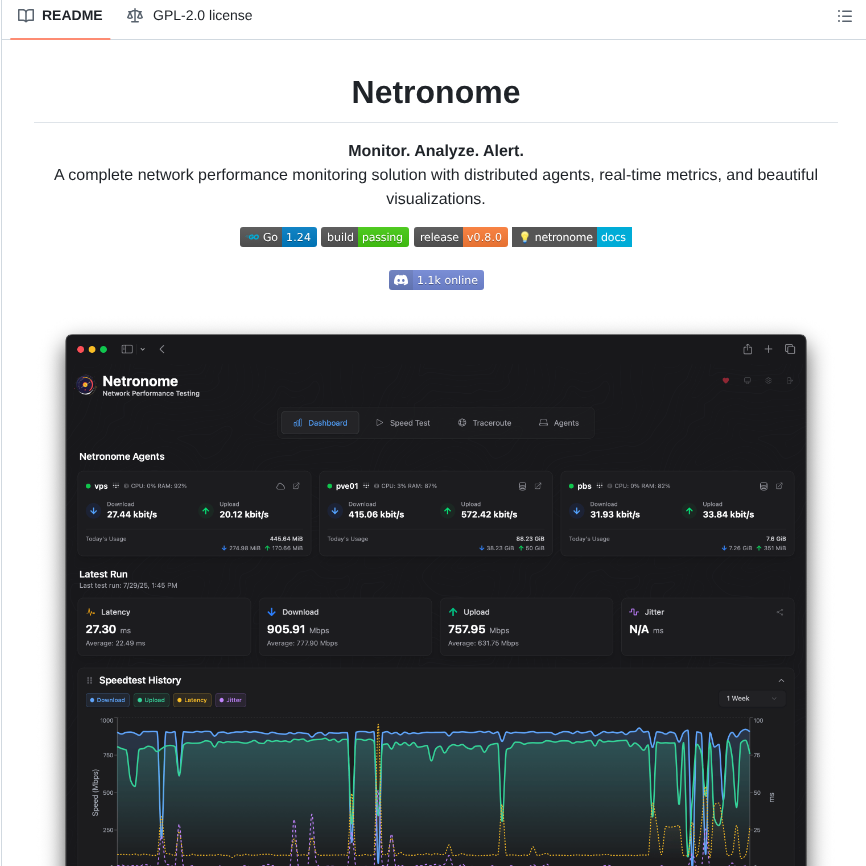The image size is (866, 866).
Task: Collapse the Speedtest History panel
Action: (x=782, y=679)
